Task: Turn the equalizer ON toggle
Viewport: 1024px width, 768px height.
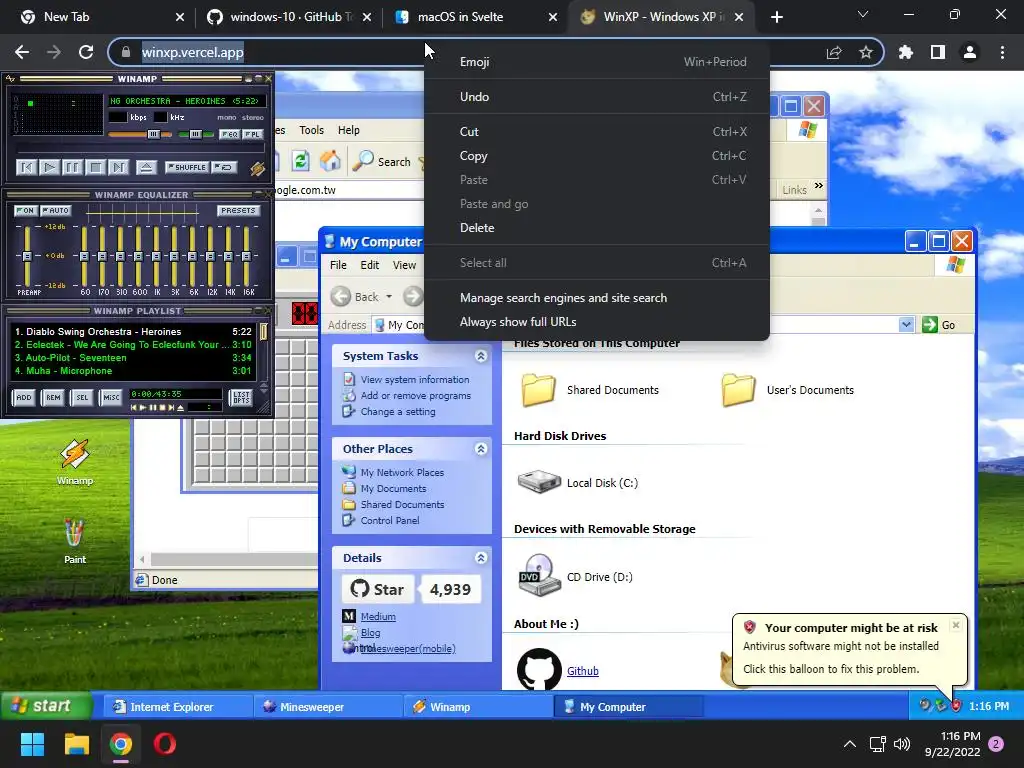Action: tap(25, 210)
